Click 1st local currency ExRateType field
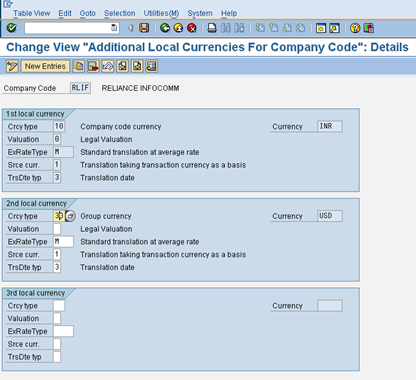416x380 pixels. (63, 152)
